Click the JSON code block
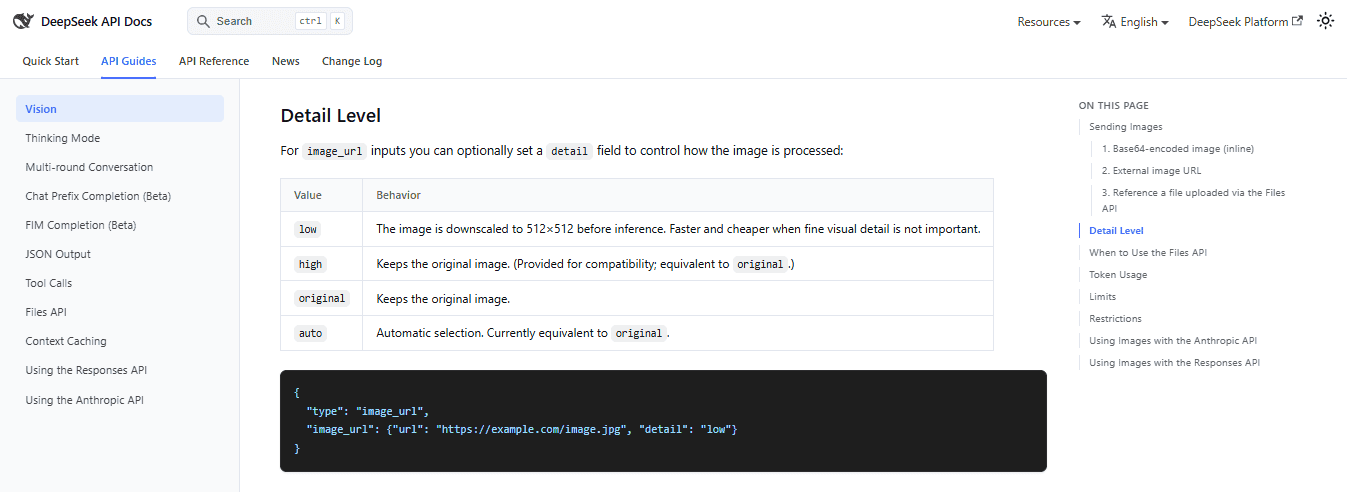This screenshot has width=1347, height=492. pos(663,421)
